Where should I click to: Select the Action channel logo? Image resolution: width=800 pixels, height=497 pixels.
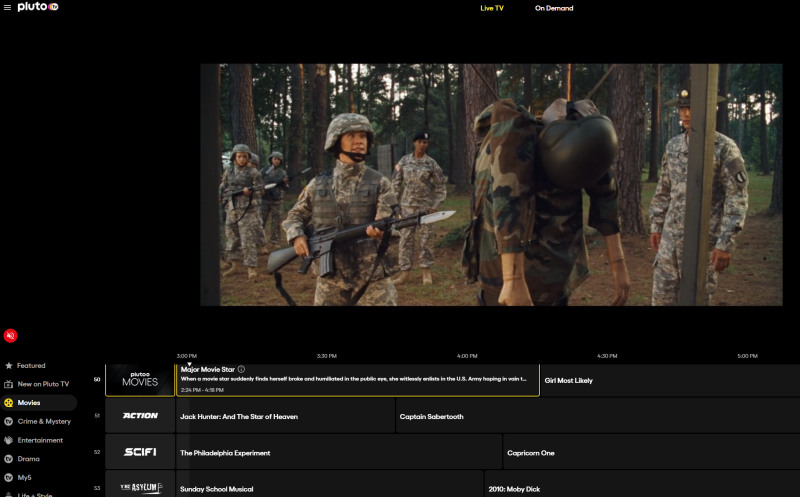tap(140, 416)
